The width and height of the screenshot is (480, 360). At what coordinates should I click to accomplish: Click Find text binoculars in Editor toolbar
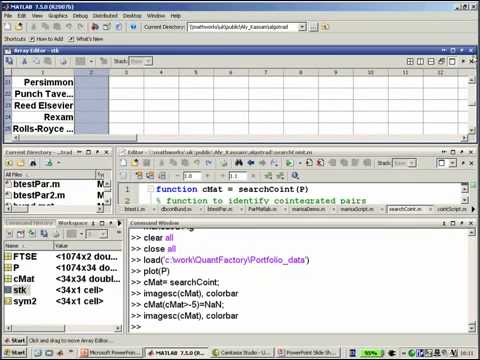tap(239, 163)
